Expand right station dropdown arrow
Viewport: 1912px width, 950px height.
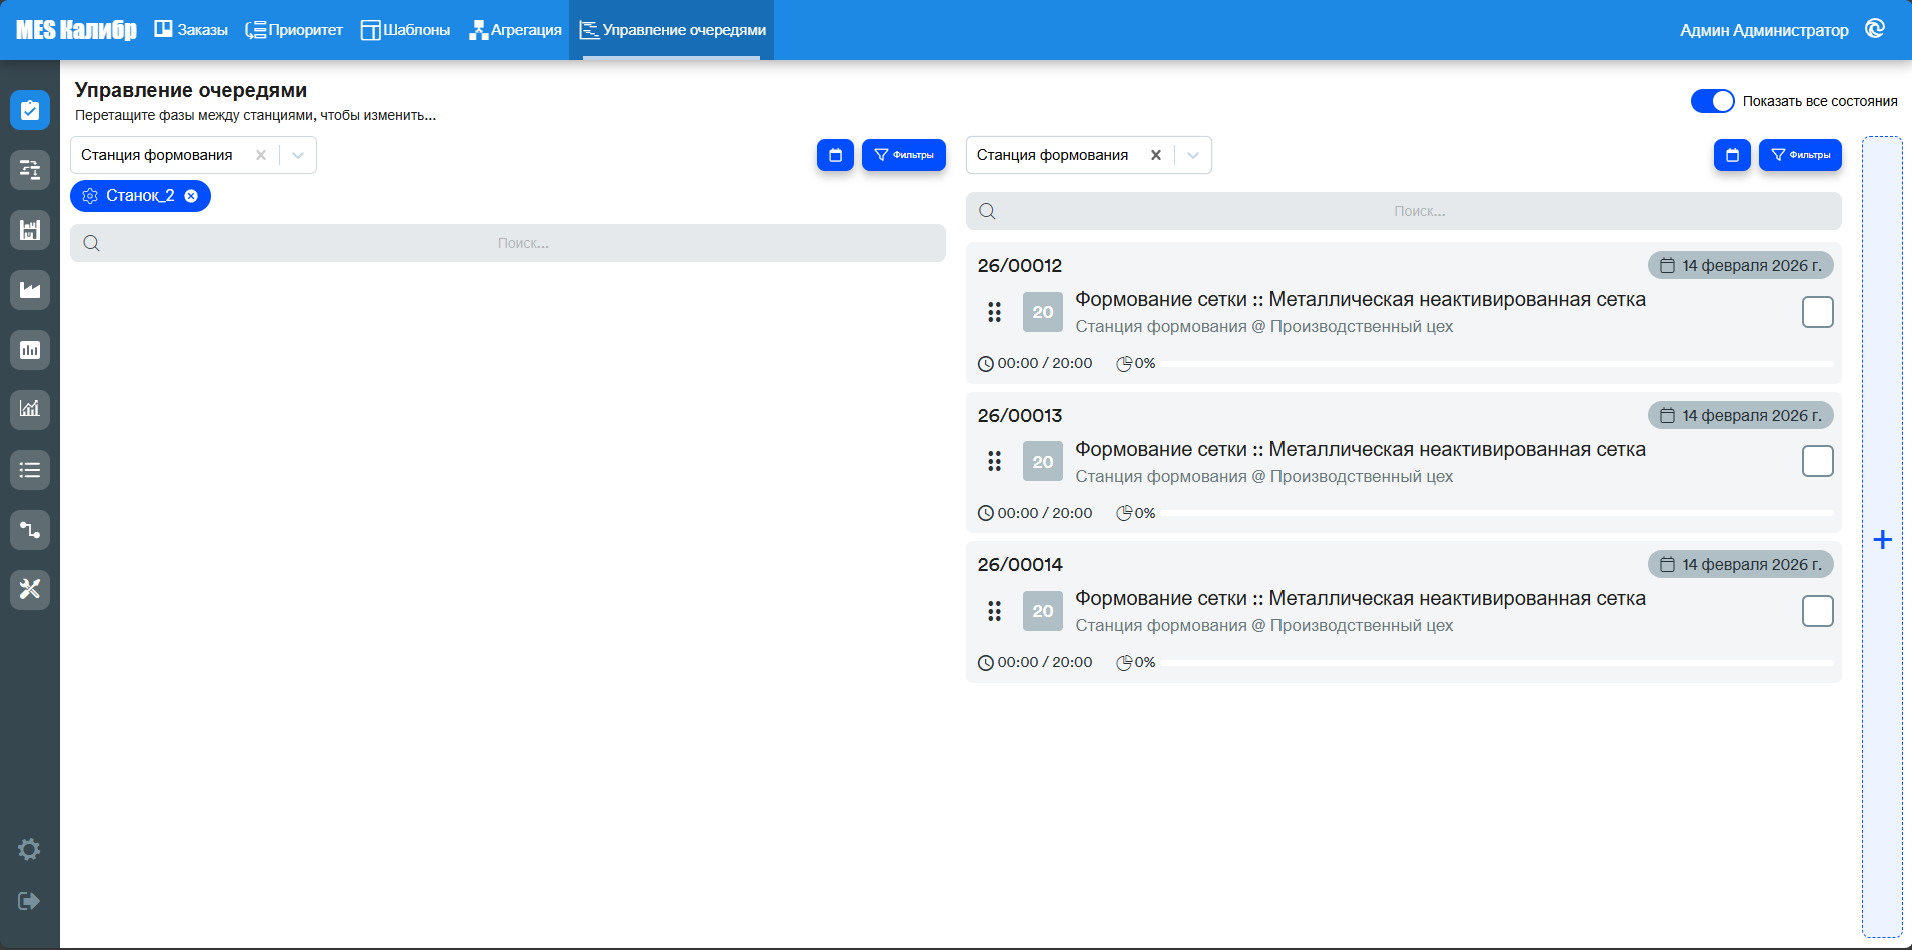click(x=1193, y=155)
